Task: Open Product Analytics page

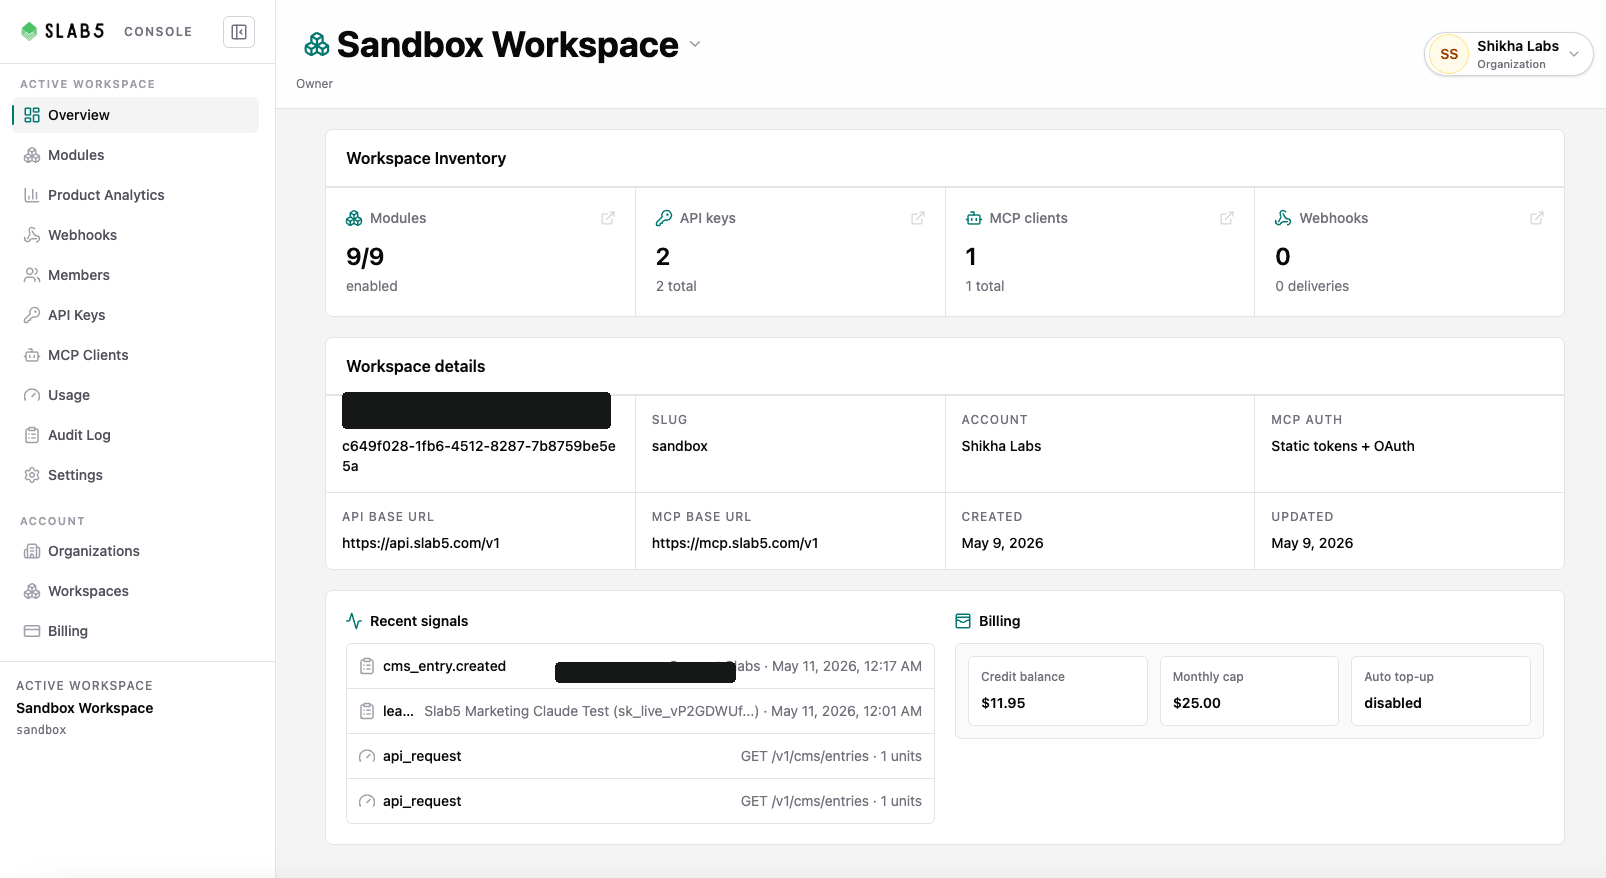Action: [135, 195]
